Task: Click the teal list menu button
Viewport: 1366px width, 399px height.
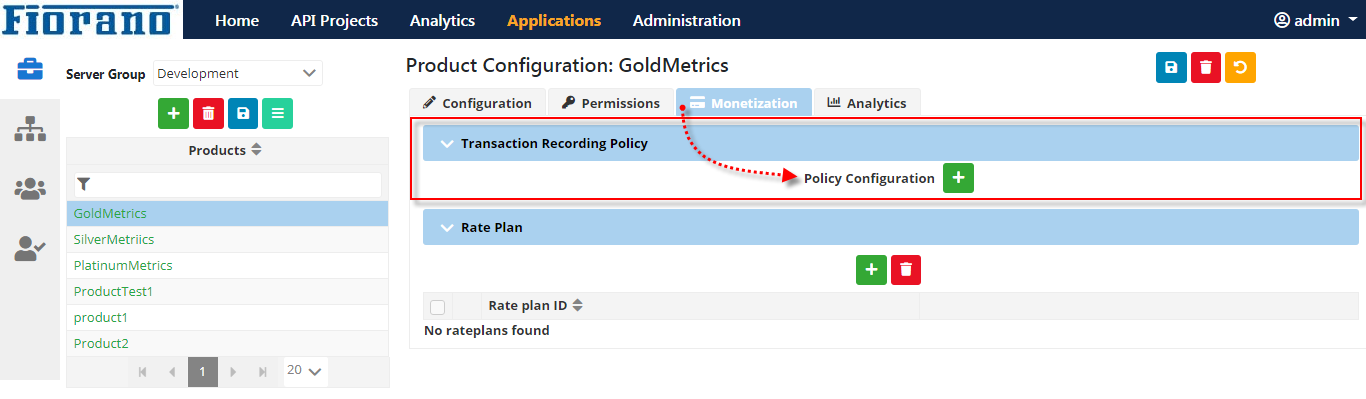Action: click(277, 114)
